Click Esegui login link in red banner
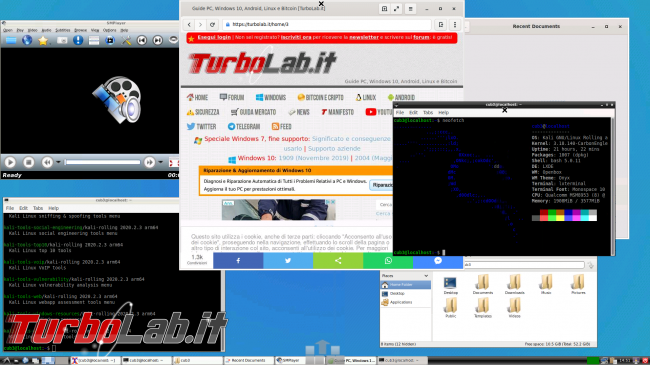Viewport: 650px width, 365px height. point(214,37)
